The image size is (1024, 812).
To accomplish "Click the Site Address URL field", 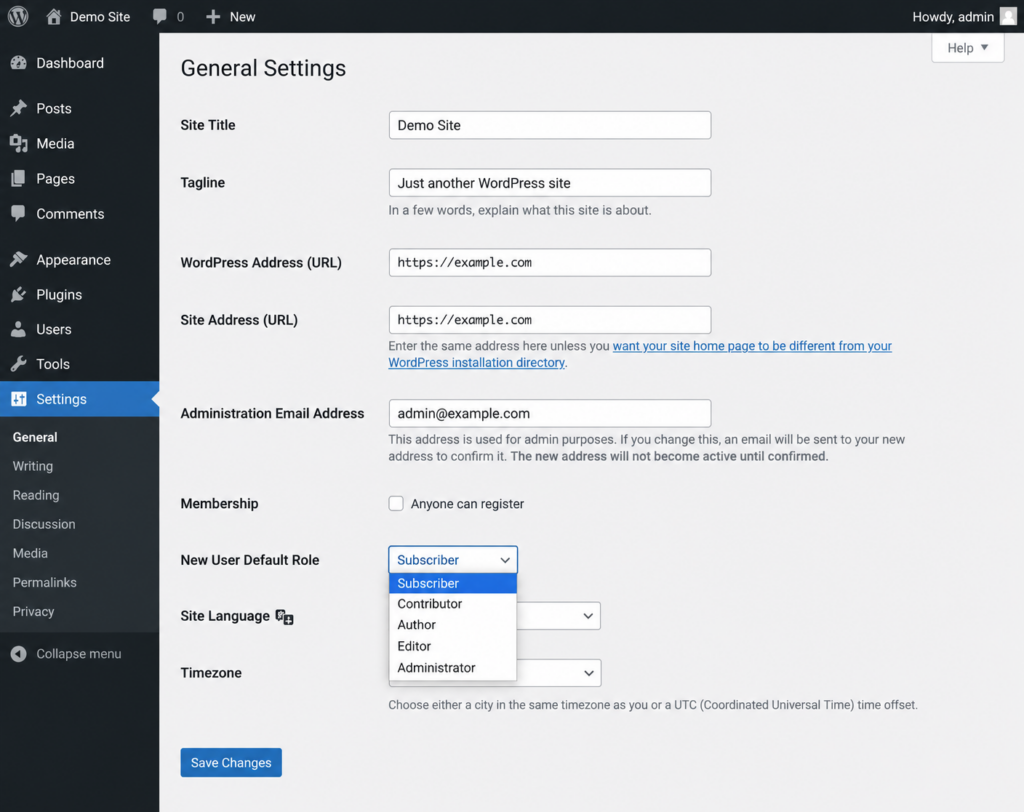I will [x=550, y=319].
